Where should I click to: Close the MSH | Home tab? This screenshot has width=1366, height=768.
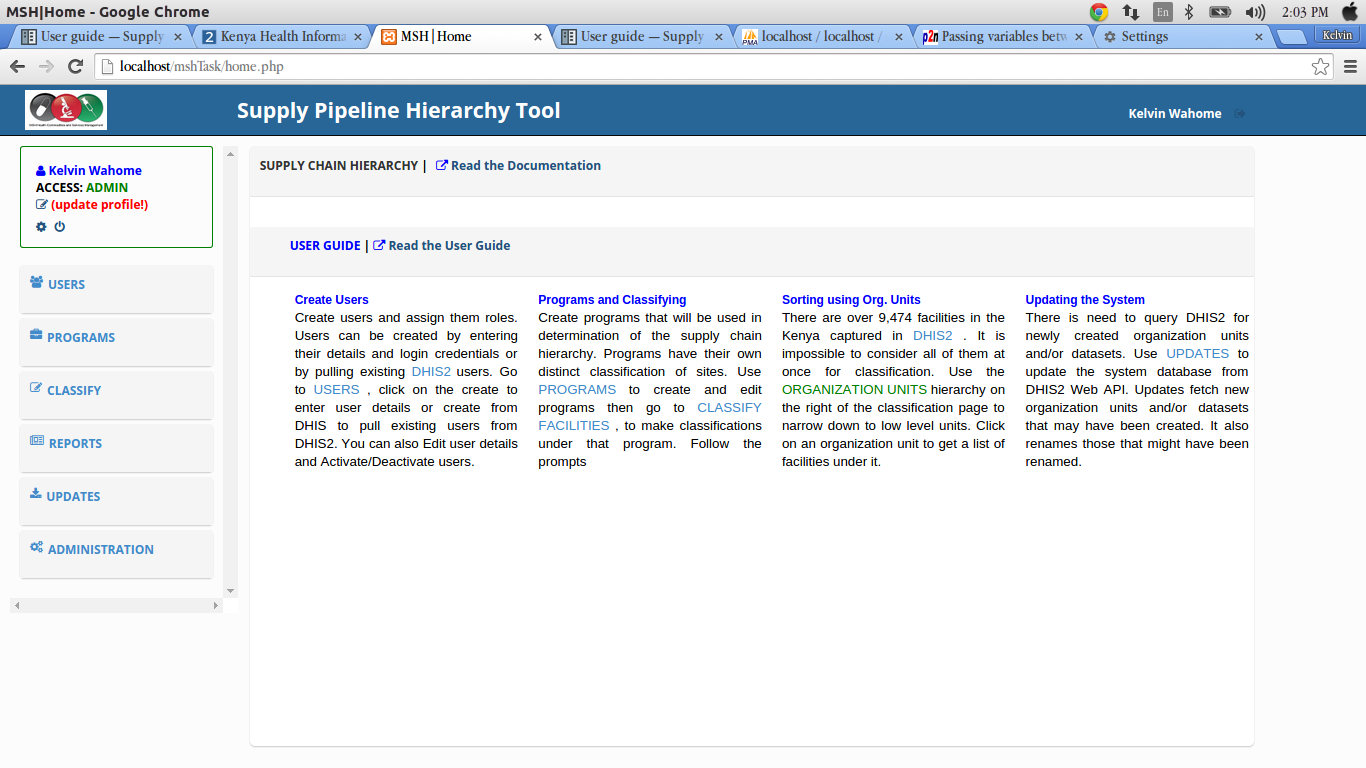coord(538,37)
